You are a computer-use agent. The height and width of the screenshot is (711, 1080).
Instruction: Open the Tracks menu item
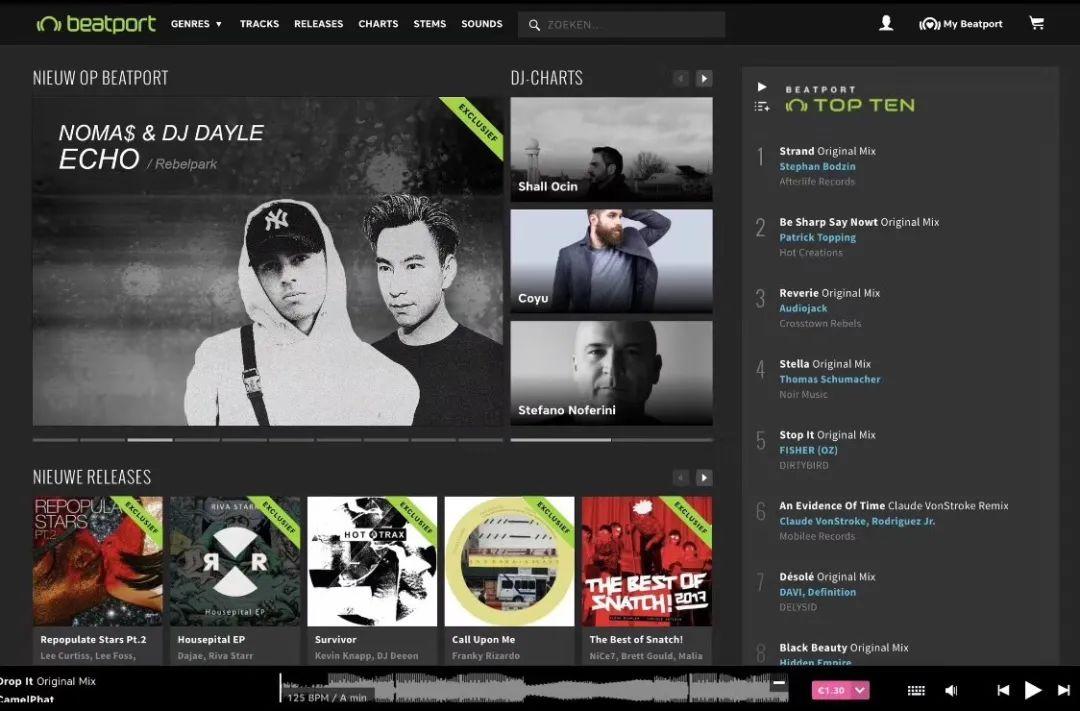point(259,23)
